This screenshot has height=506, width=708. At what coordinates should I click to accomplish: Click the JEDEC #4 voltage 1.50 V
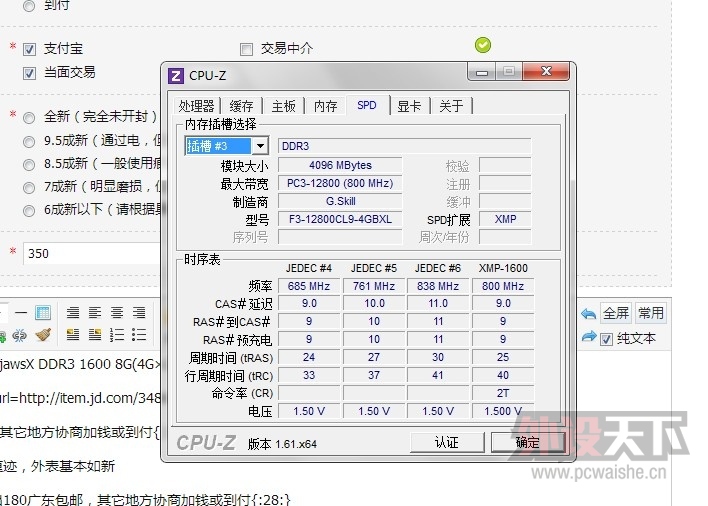309,411
